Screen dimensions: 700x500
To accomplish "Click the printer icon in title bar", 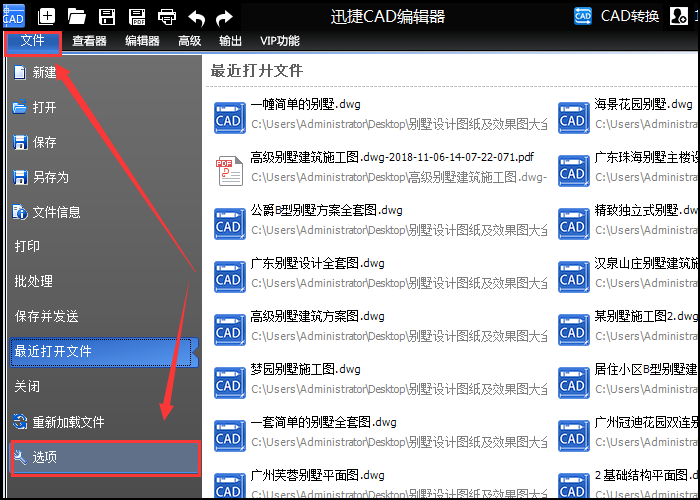I will (x=167, y=17).
